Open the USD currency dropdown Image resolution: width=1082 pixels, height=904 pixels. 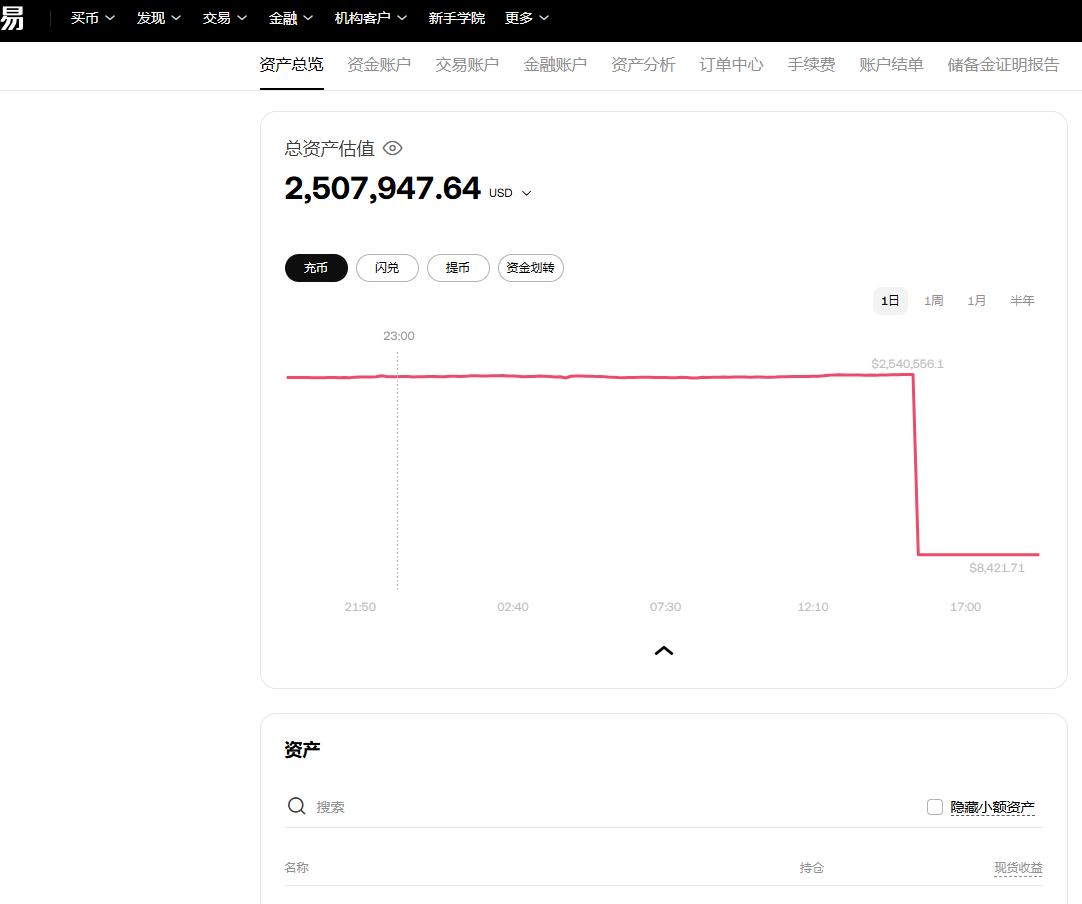(511, 193)
